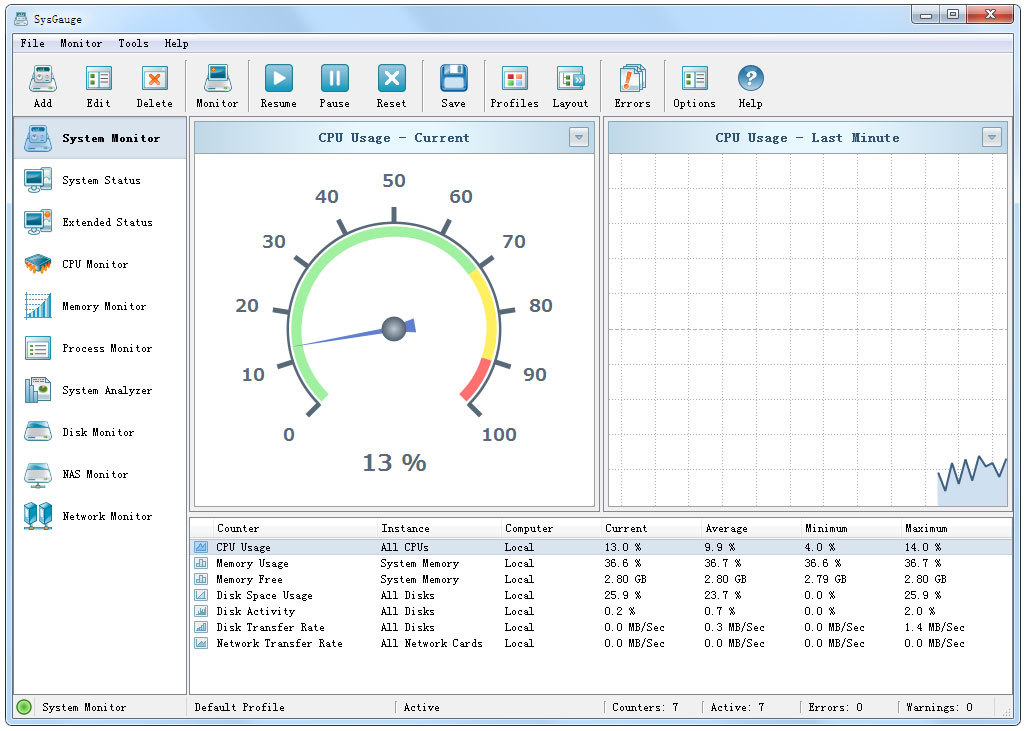This screenshot has height=731, width=1025.
Task: Open the Tools menu
Action: click(133, 43)
